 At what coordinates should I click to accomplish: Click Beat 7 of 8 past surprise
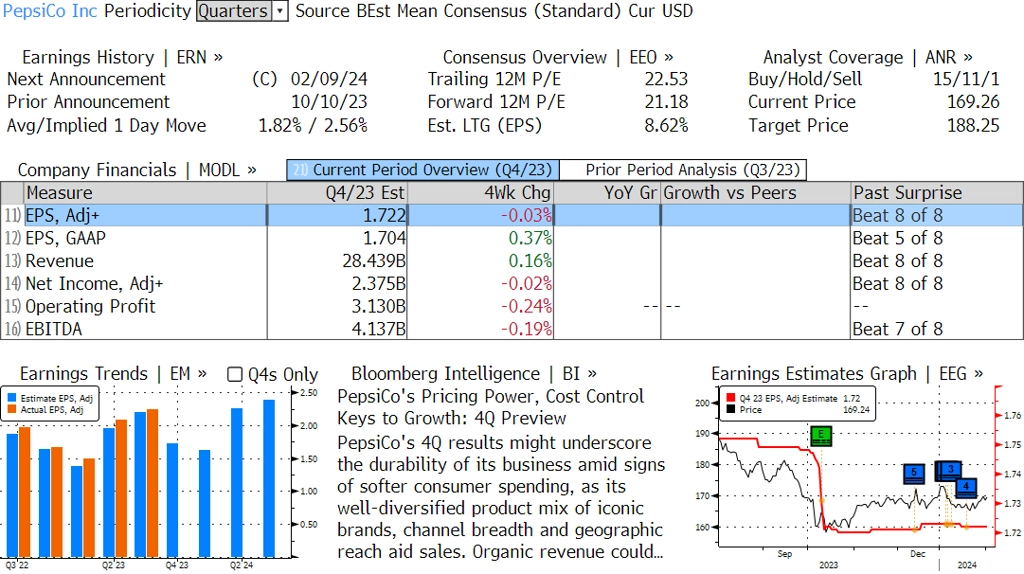(898, 329)
